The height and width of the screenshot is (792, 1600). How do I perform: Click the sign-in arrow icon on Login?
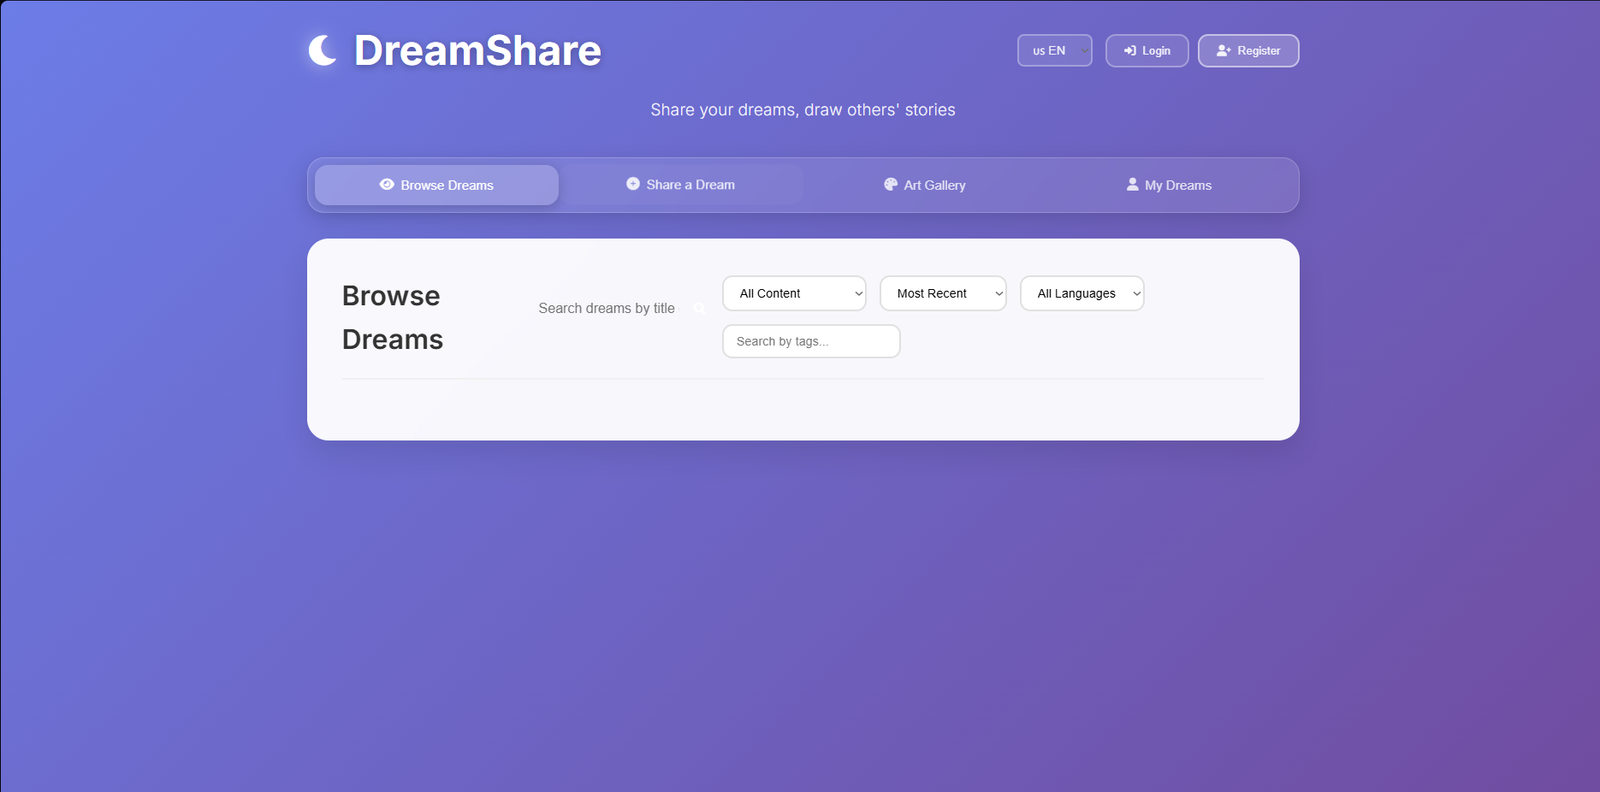(1130, 51)
